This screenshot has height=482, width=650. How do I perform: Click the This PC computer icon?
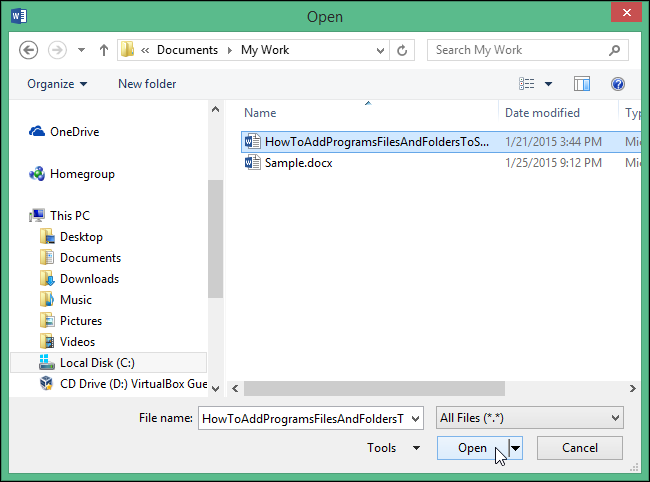[x=37, y=216]
